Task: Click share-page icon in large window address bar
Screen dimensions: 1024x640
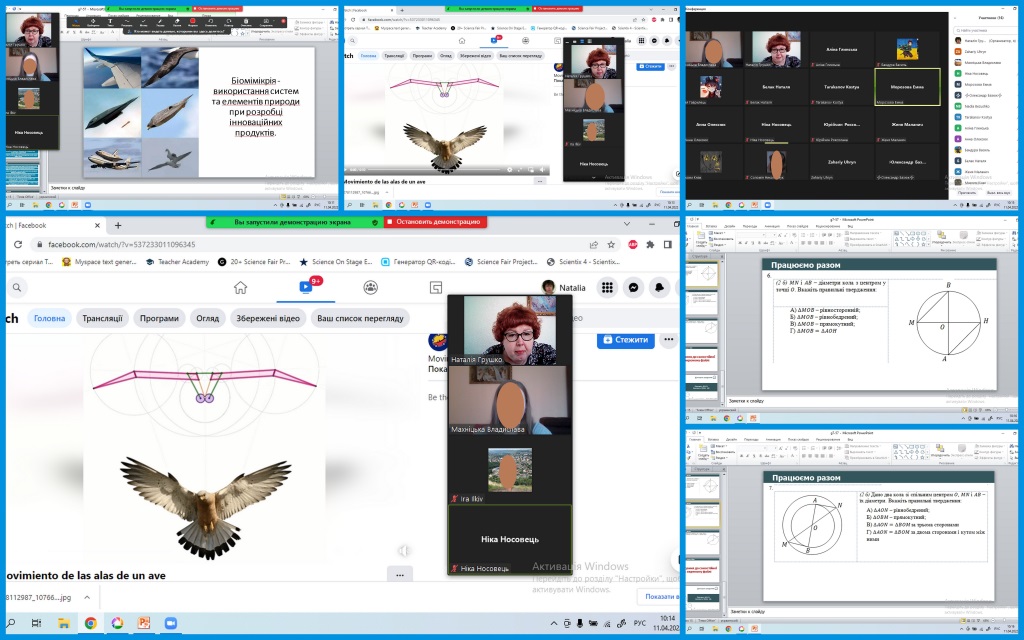Action: 593,244
